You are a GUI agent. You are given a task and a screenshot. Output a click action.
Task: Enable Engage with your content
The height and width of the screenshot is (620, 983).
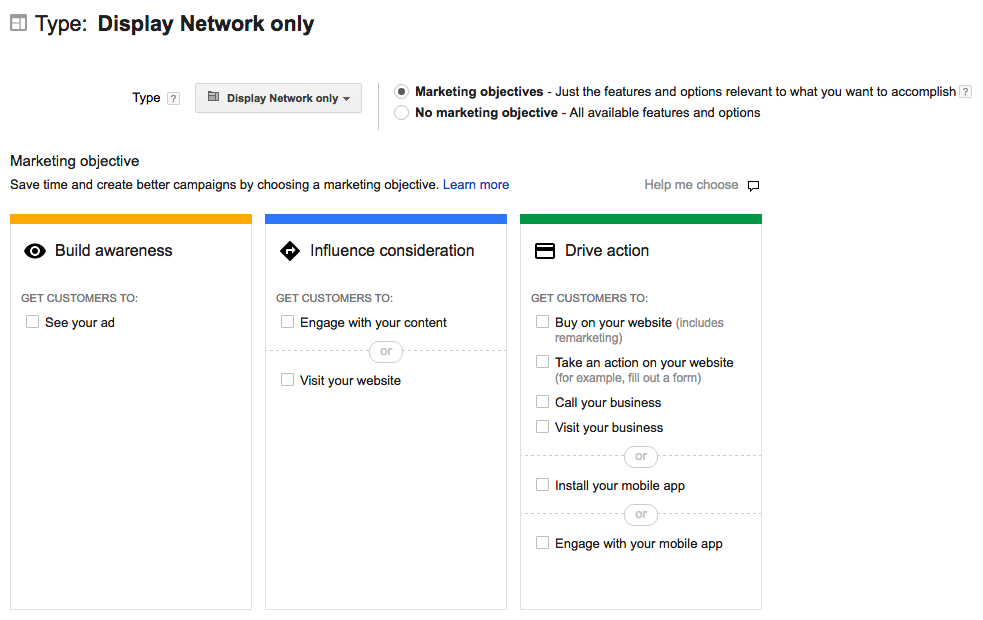point(287,322)
